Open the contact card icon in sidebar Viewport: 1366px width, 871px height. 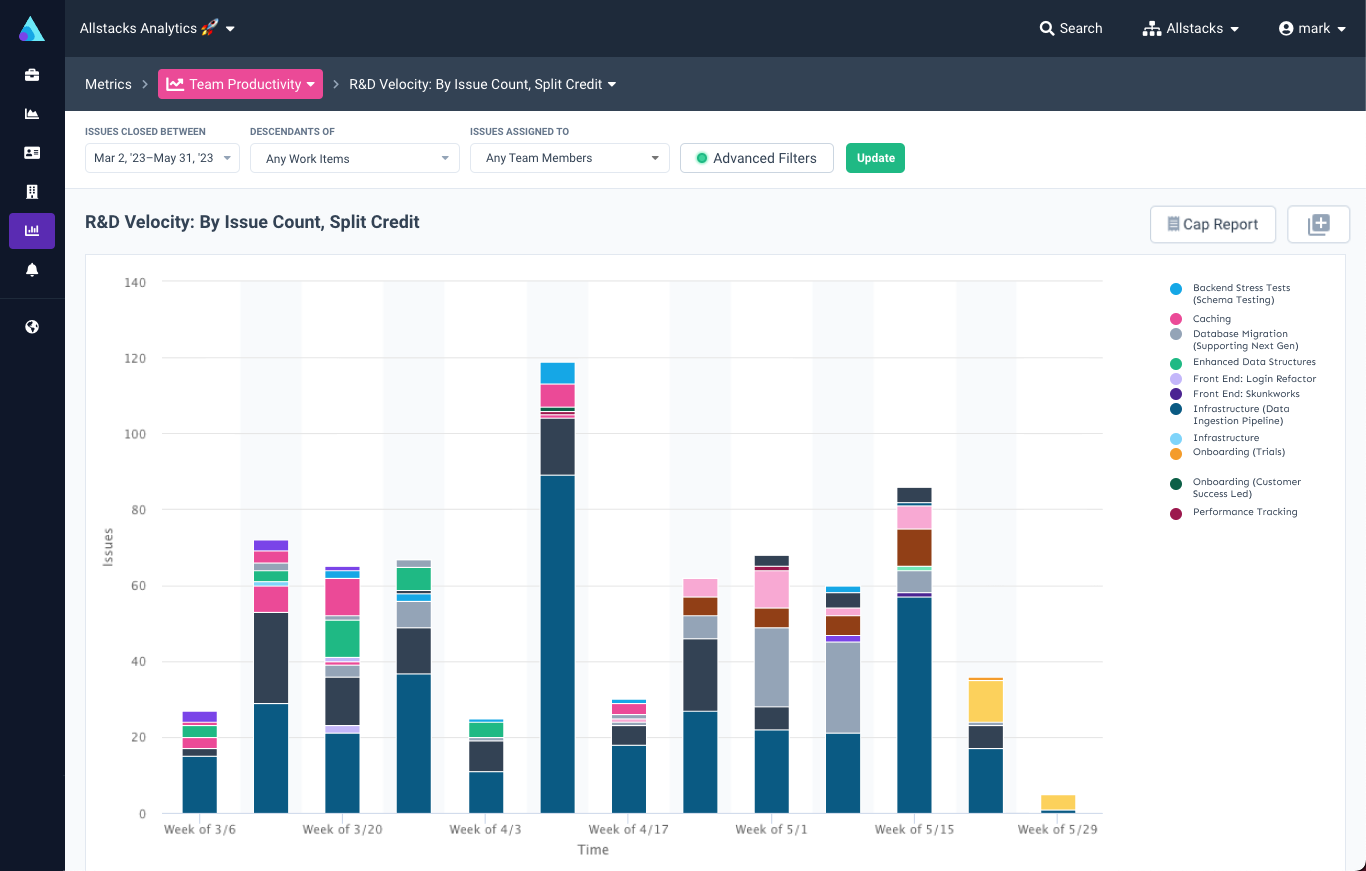[x=32, y=152]
